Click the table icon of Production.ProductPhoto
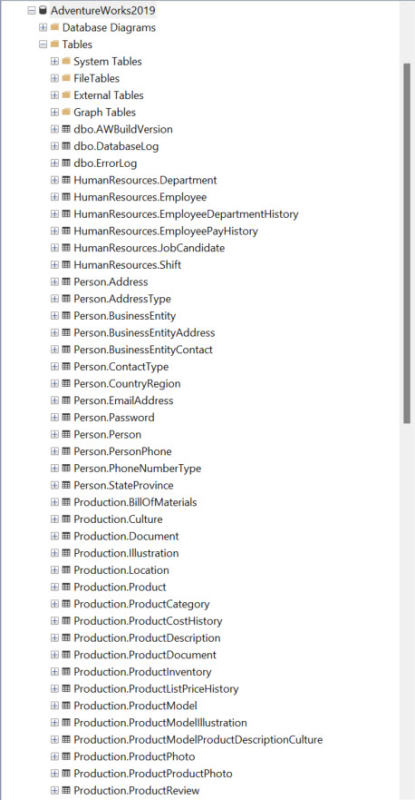The width and height of the screenshot is (415, 800). click(x=66, y=756)
